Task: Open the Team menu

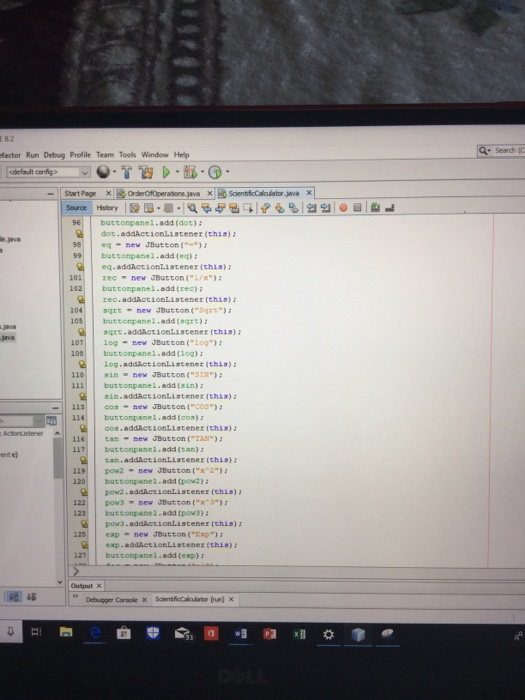Action: (105, 155)
